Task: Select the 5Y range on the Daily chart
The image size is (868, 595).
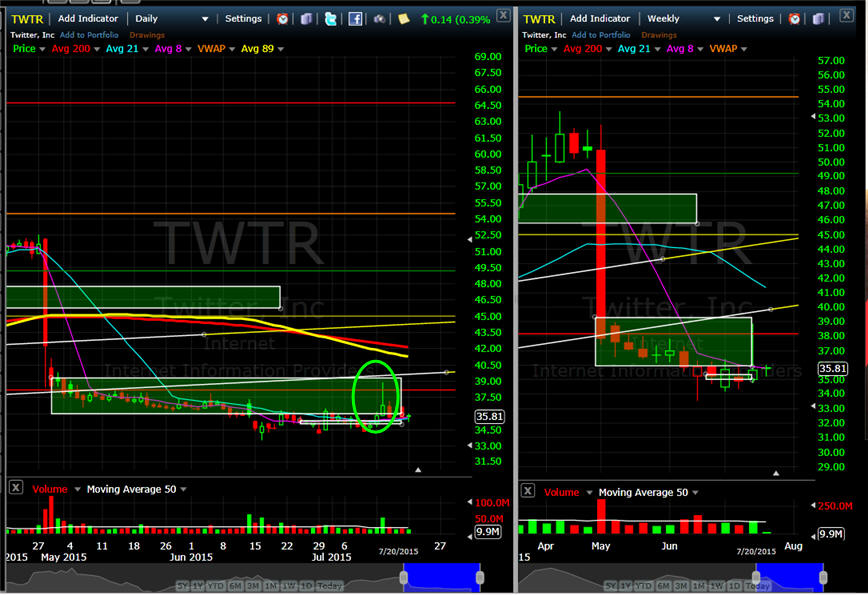Action: (183, 586)
